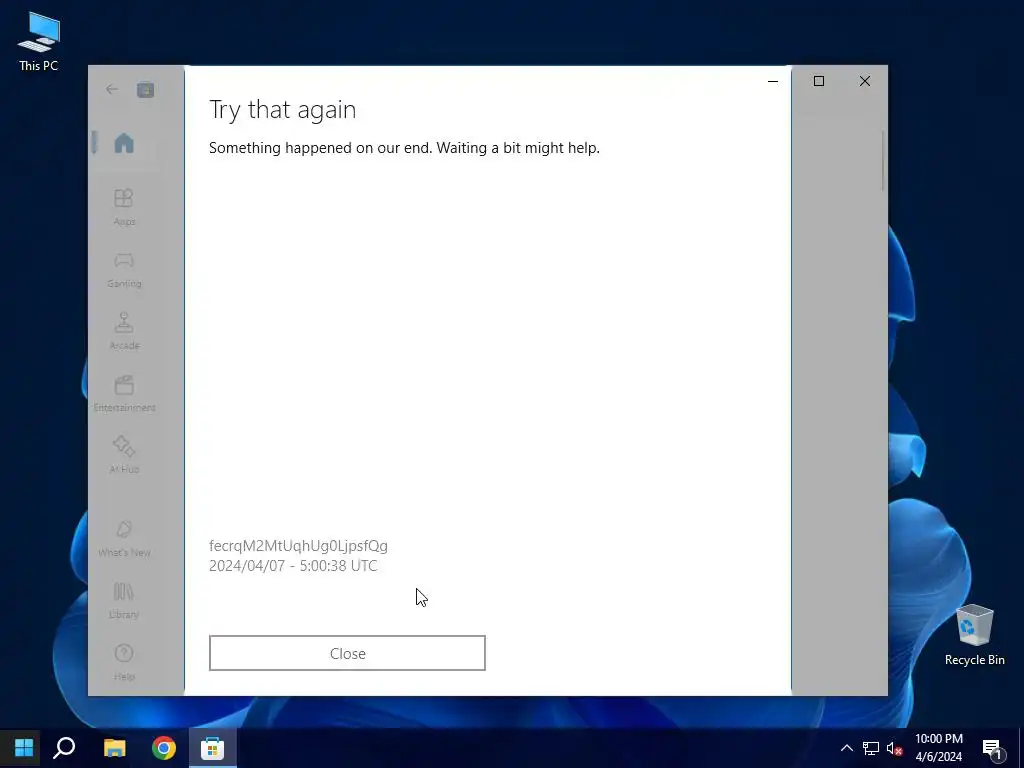Open taskbar Search

pos(64,748)
